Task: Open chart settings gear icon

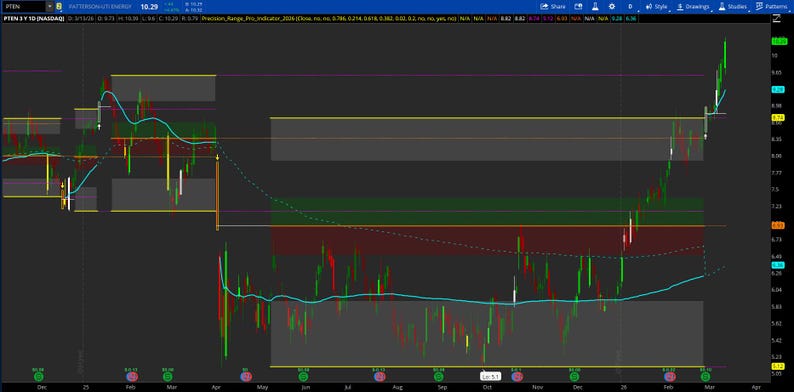Action: pyautogui.click(x=612, y=7)
